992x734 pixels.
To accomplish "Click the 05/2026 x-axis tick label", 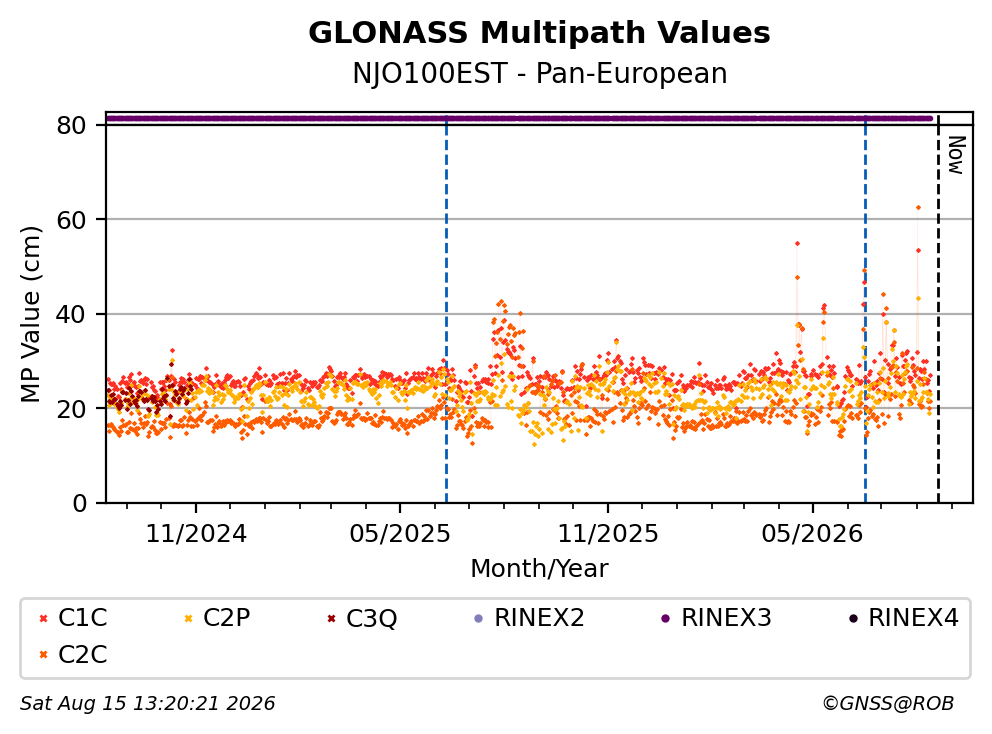I will pos(812,534).
